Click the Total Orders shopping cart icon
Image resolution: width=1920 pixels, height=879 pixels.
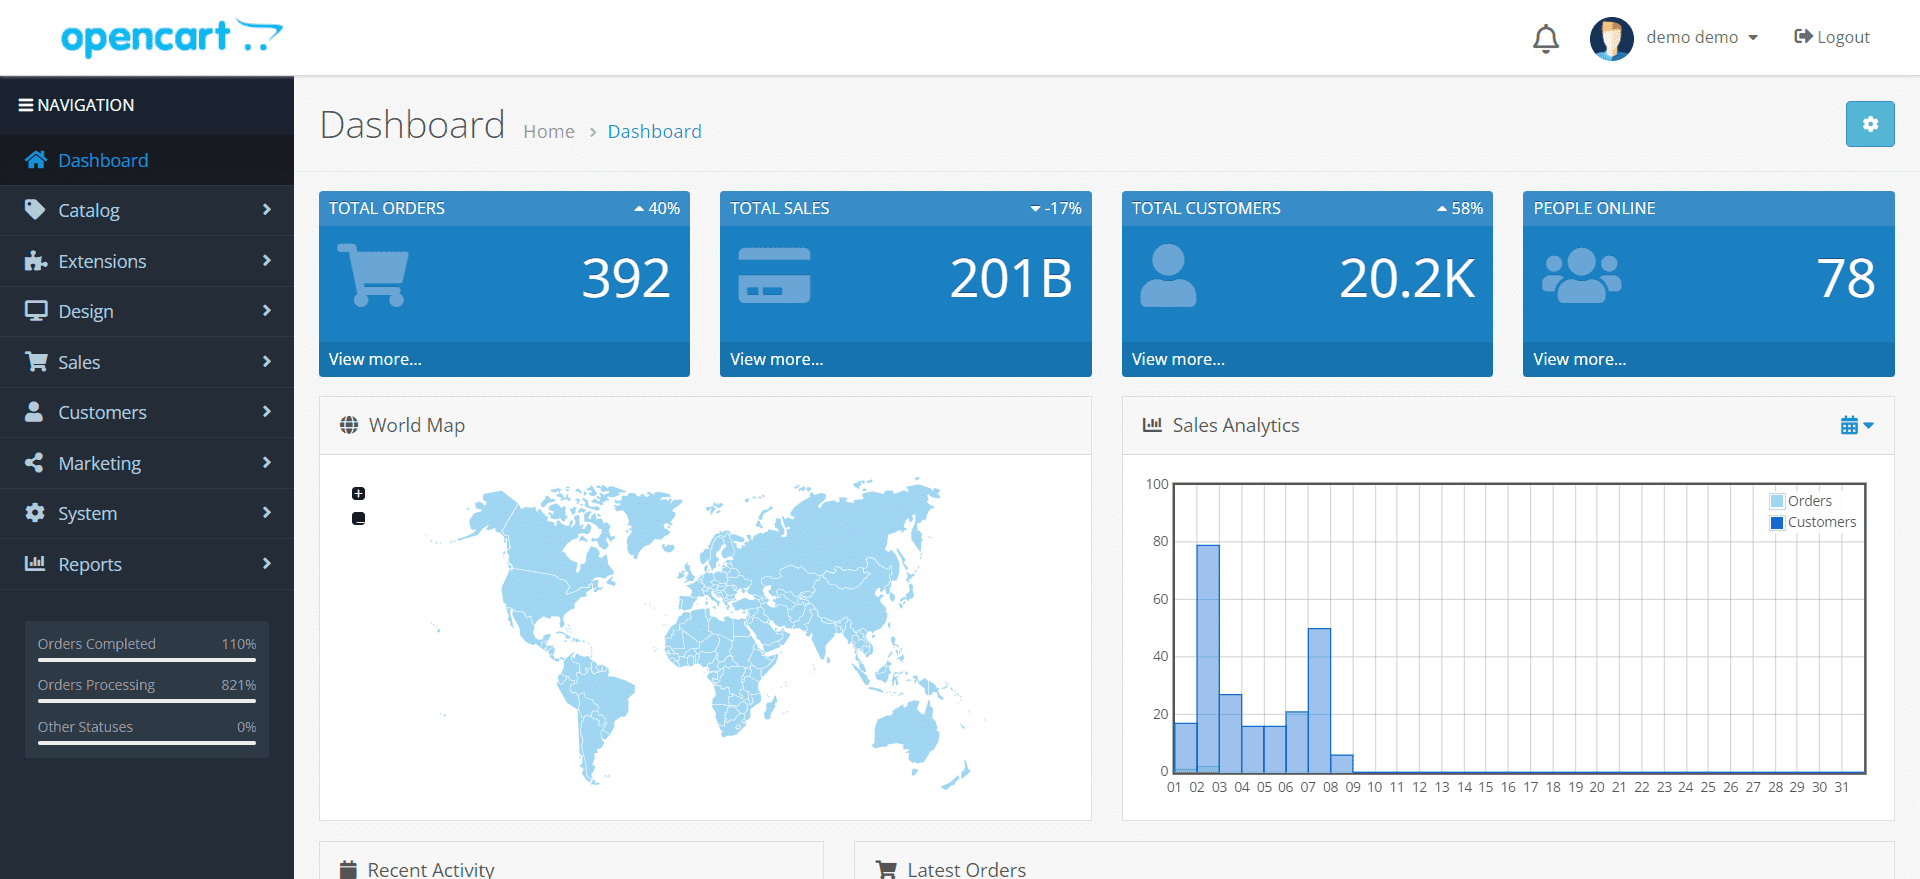coord(374,275)
